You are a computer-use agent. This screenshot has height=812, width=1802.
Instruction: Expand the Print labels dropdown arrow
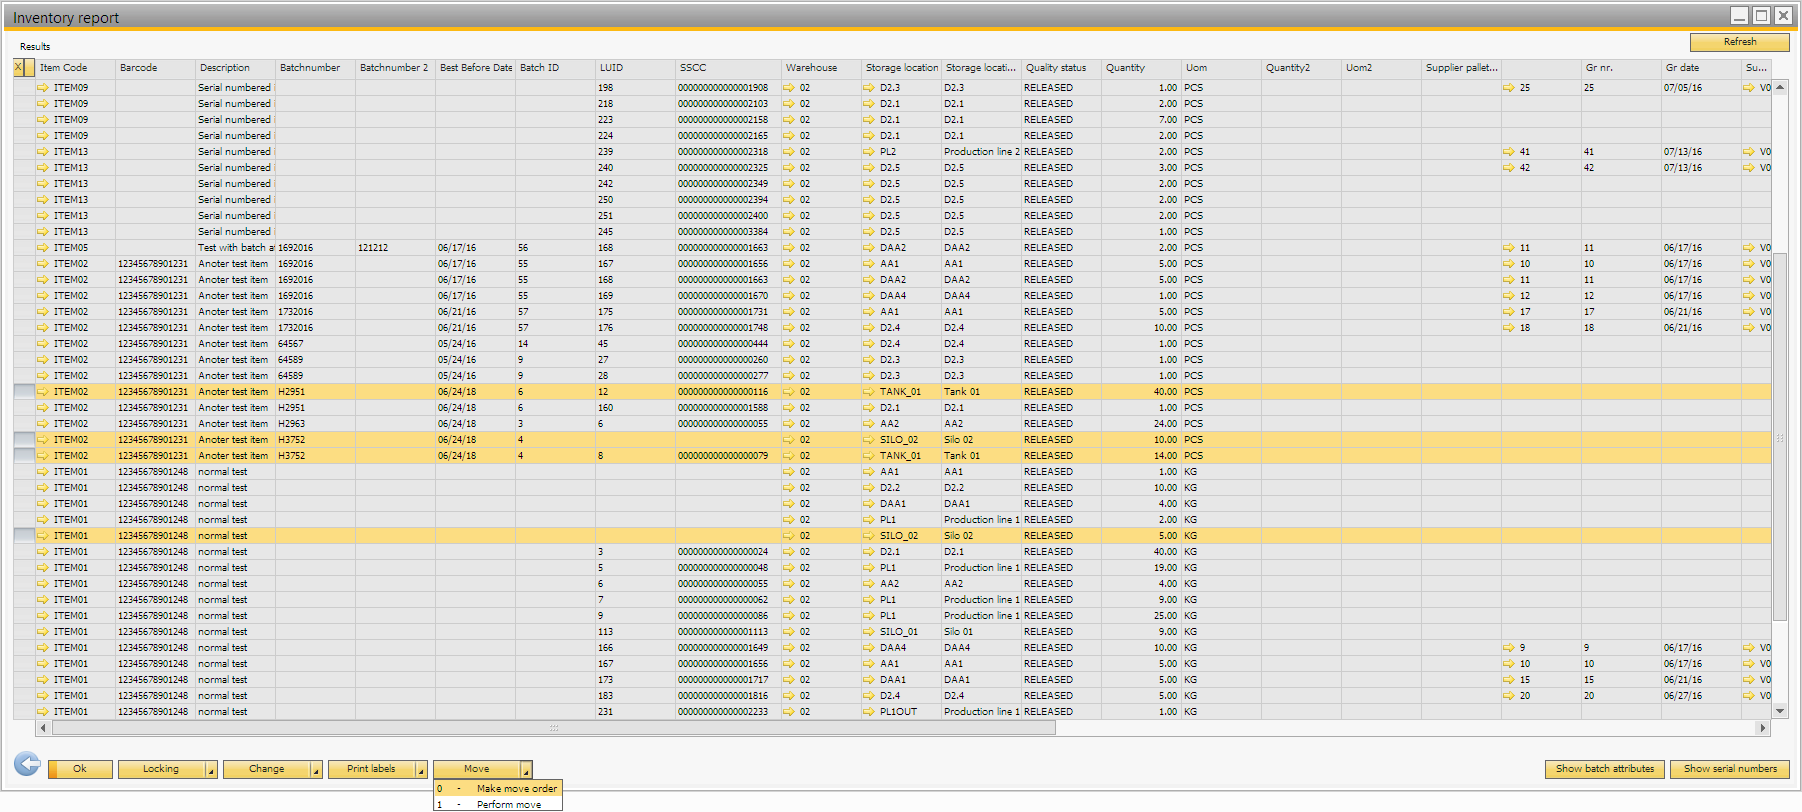point(421,770)
